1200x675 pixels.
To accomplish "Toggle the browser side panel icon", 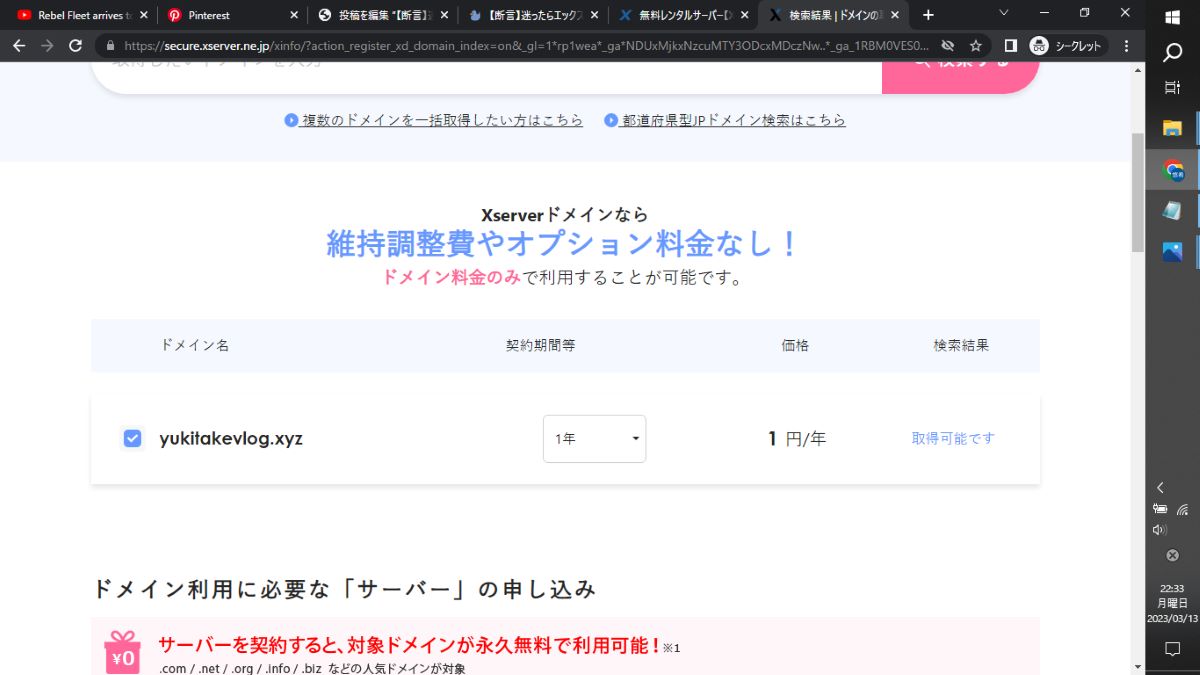I will [1011, 46].
